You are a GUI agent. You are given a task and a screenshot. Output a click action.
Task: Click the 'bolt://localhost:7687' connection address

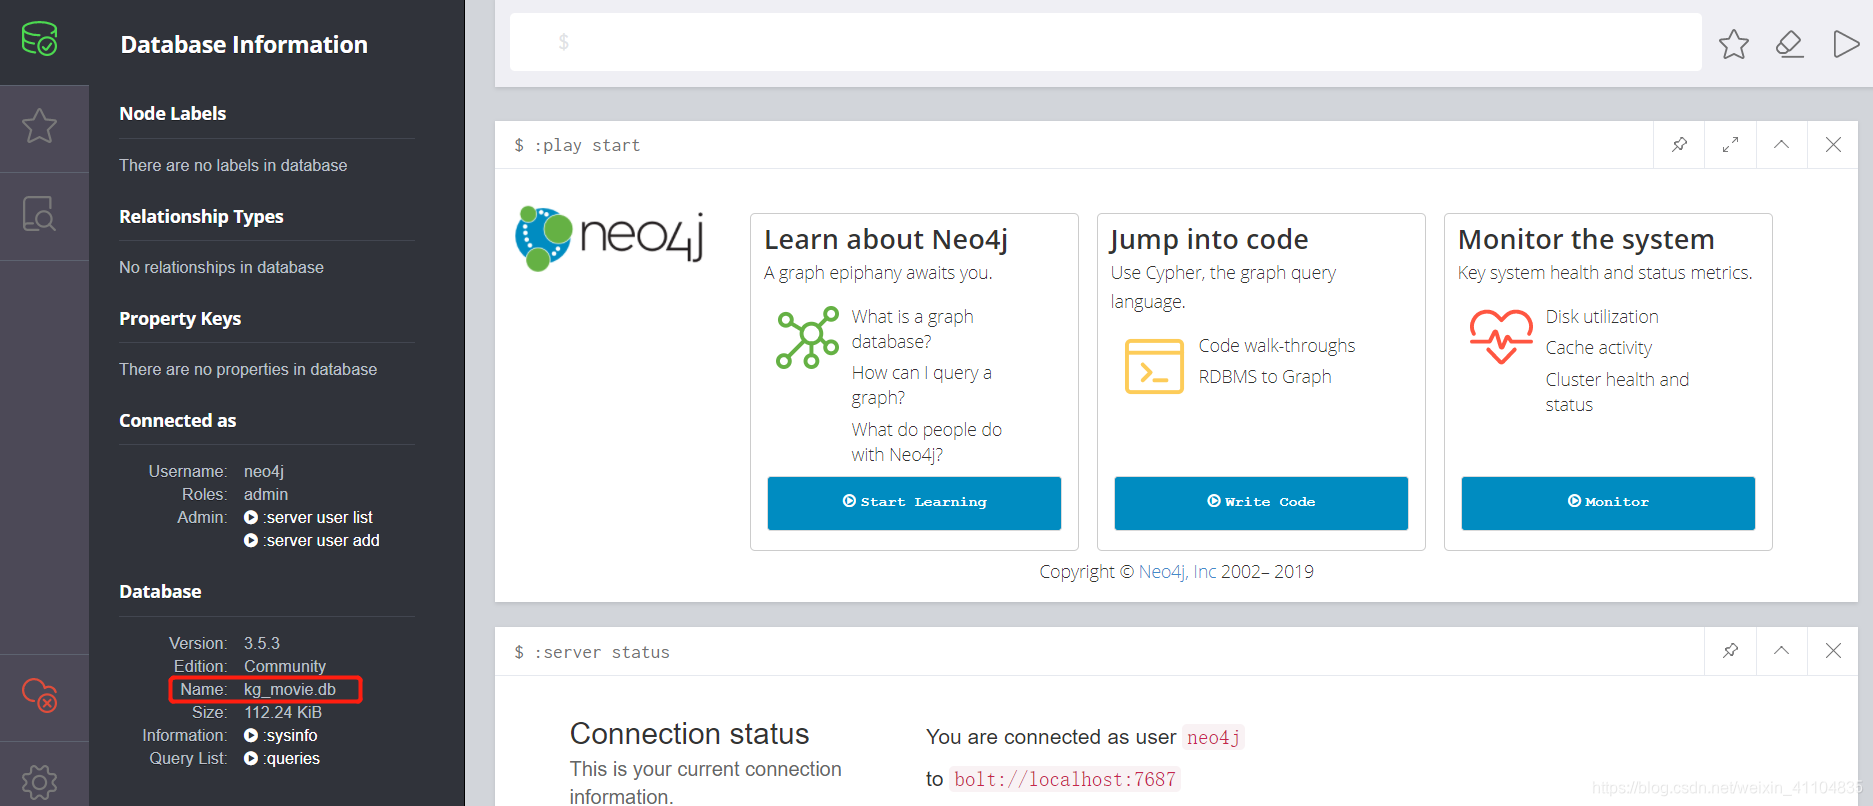[1065, 779]
